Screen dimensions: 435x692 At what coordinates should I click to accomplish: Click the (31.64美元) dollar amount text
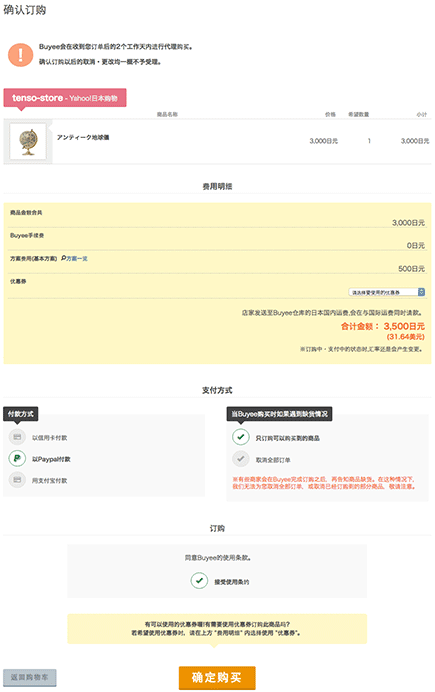[405, 337]
